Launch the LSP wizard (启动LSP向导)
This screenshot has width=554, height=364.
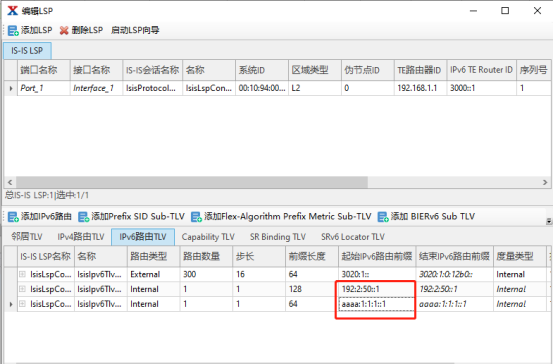(135, 30)
